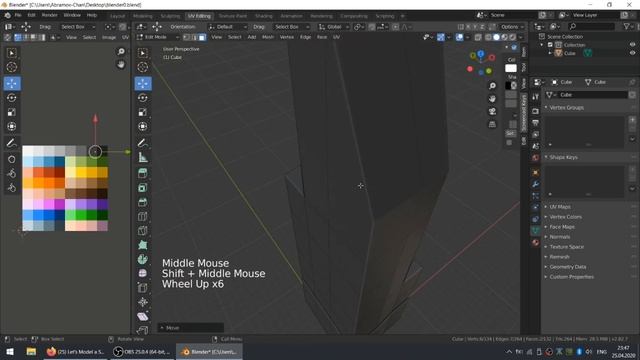Viewport: 640px width, 360px height.
Task: Select the Inset Faces tool
Action: (x=143, y=188)
